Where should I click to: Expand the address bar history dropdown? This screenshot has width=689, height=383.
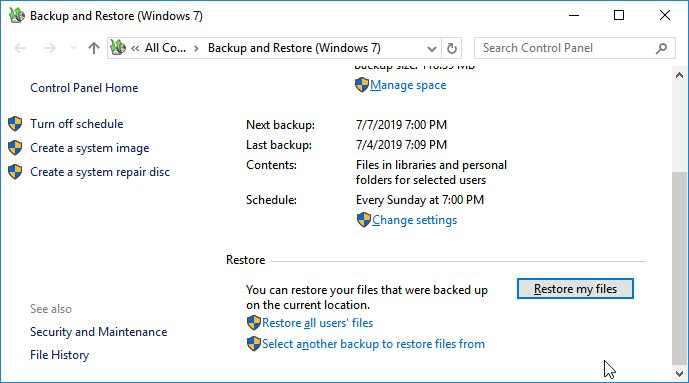[432, 48]
